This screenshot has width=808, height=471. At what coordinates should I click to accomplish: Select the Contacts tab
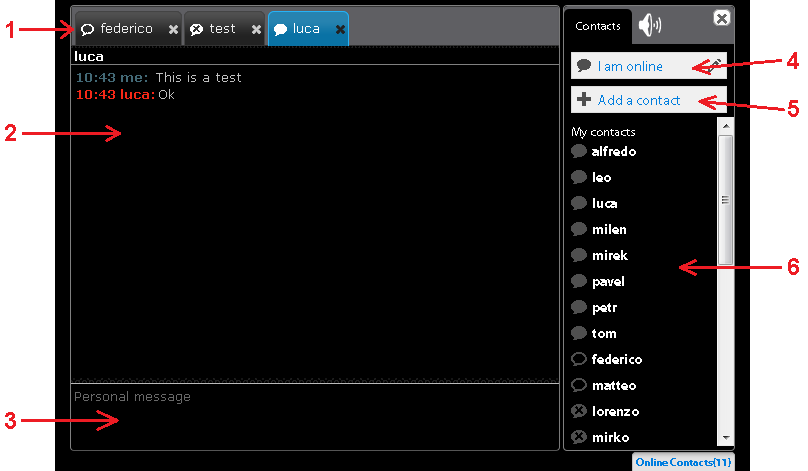pyautogui.click(x=598, y=27)
